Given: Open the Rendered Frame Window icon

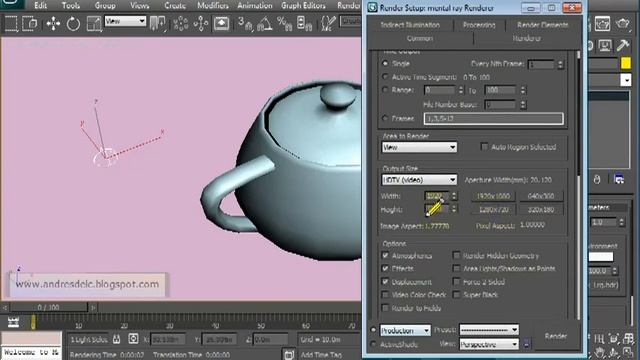Looking at the screenshot, I should [x=602, y=24].
